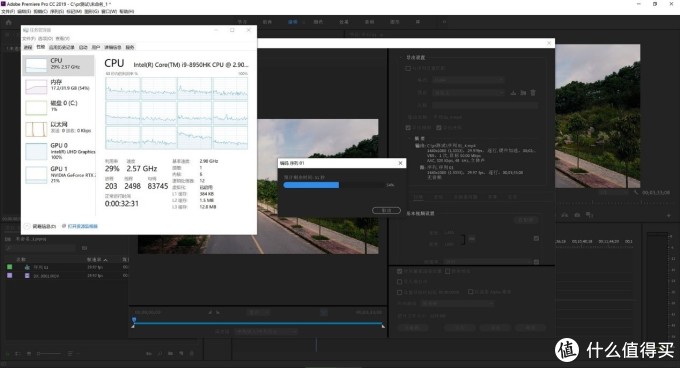
Task: Click the export preview playhead marker
Action: click(134, 320)
